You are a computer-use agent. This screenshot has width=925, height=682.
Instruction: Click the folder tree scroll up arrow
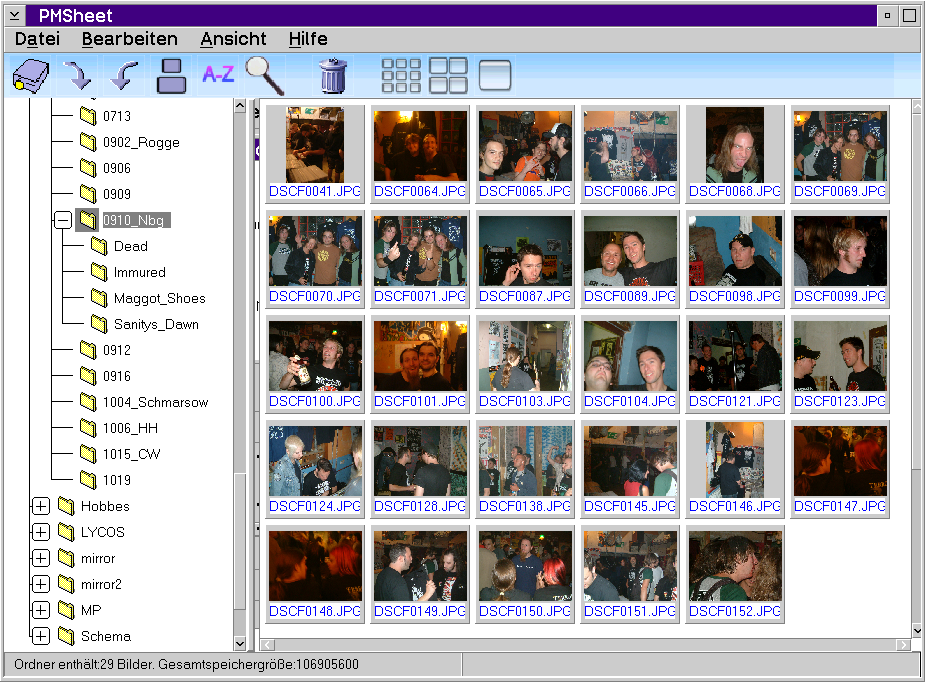pos(240,106)
